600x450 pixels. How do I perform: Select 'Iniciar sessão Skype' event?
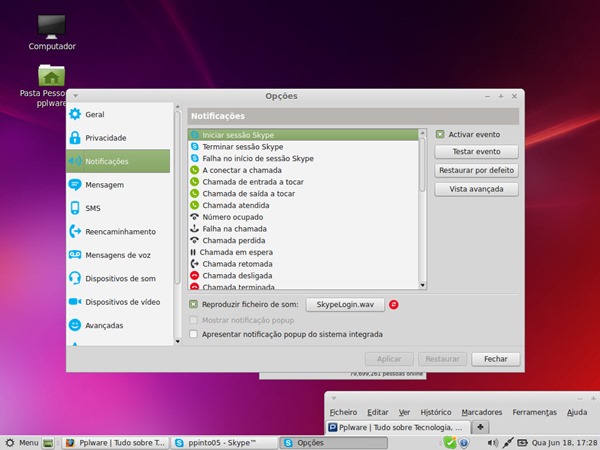point(303,135)
